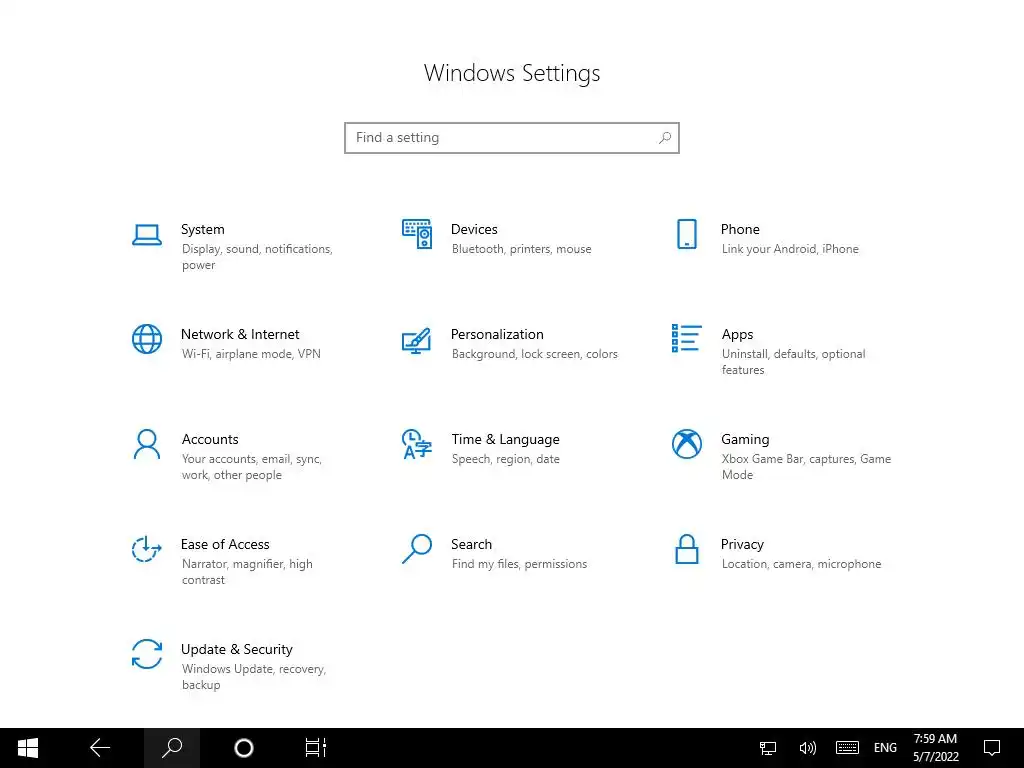Open the Apps title link
Viewport: 1024px width, 768px height.
coord(737,334)
